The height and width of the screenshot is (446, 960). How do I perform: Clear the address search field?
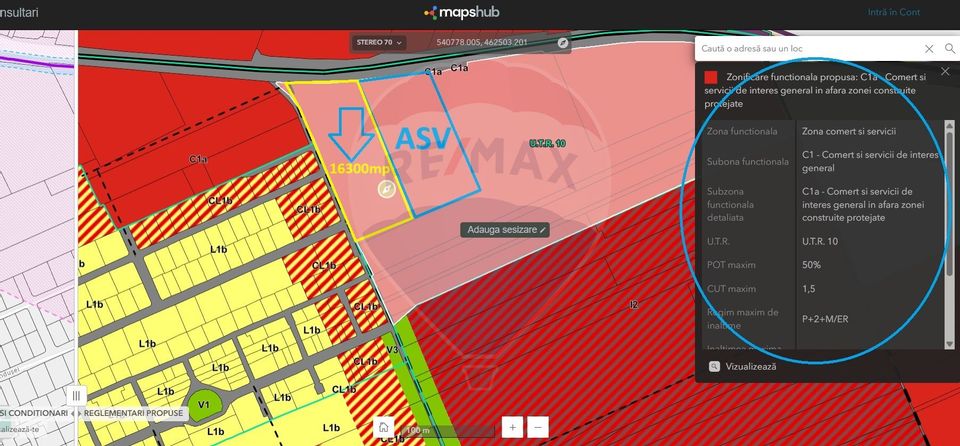(x=929, y=48)
